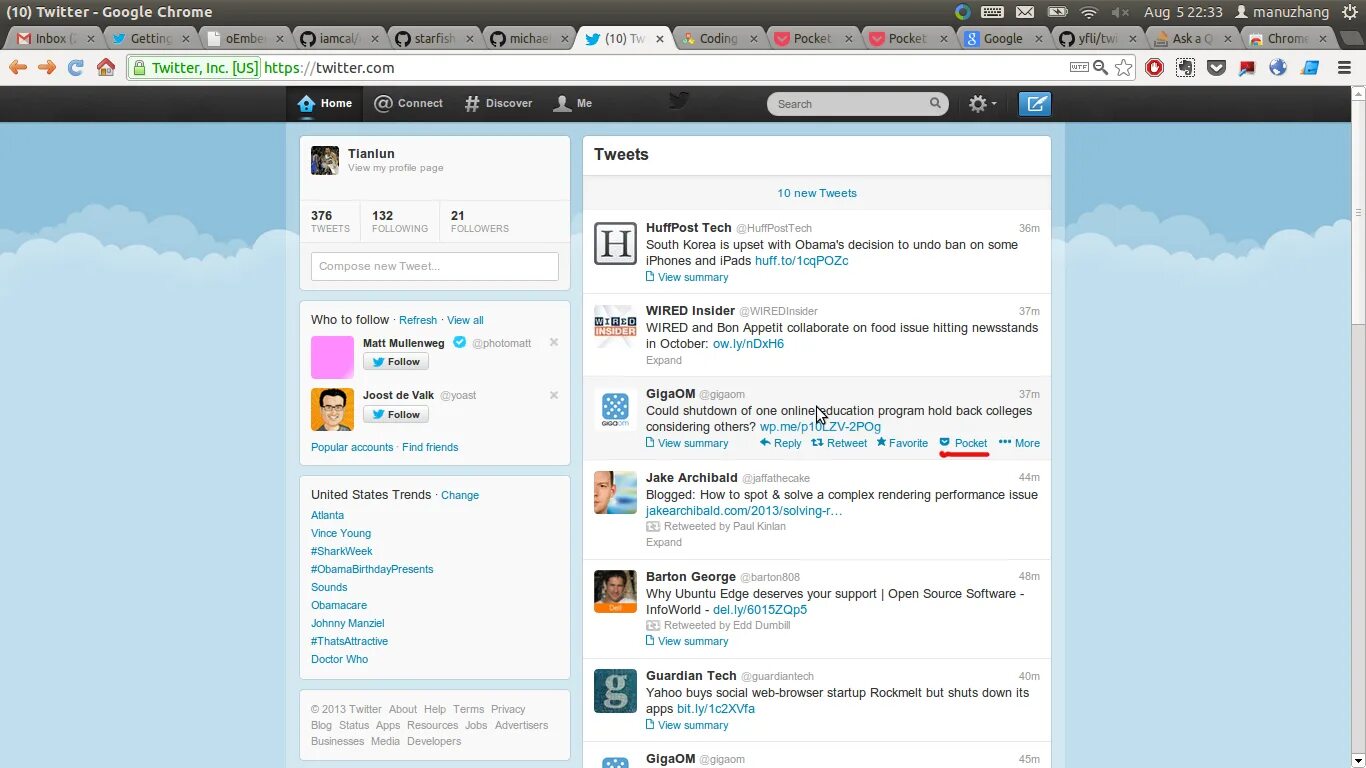Click the Compose new Tweet field
1366x768 pixels.
(x=435, y=266)
